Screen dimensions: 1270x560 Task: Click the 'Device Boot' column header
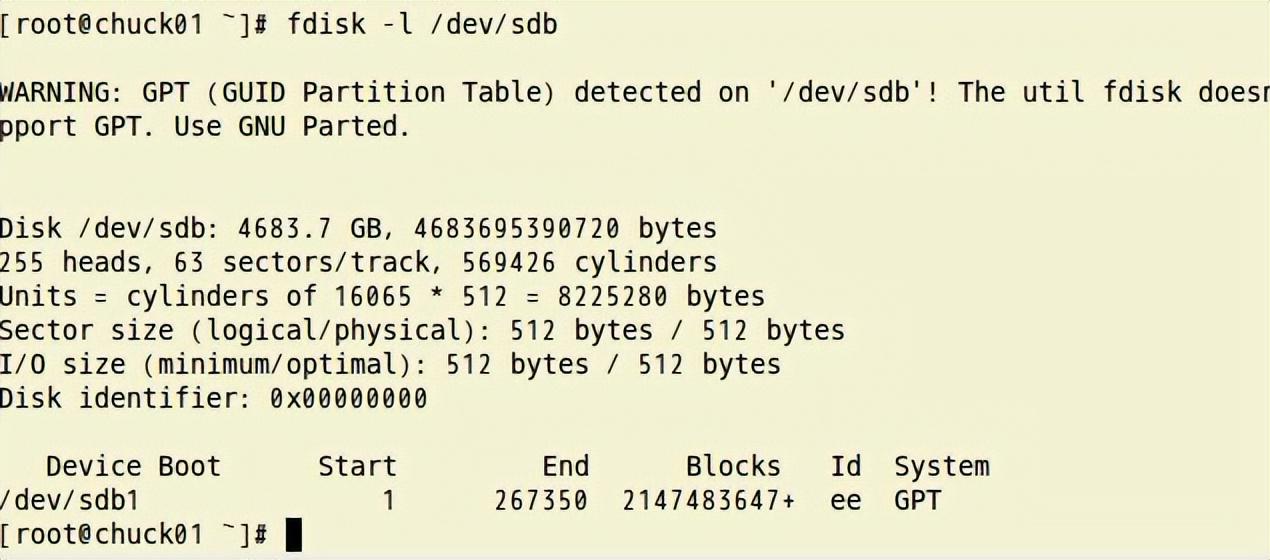coord(132,466)
